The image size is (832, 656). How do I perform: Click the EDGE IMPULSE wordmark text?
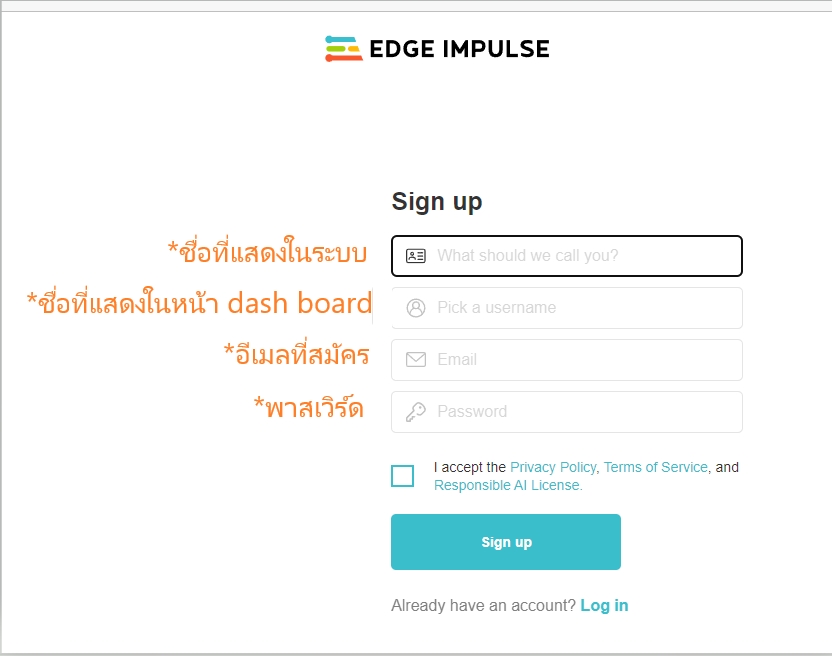(460, 48)
